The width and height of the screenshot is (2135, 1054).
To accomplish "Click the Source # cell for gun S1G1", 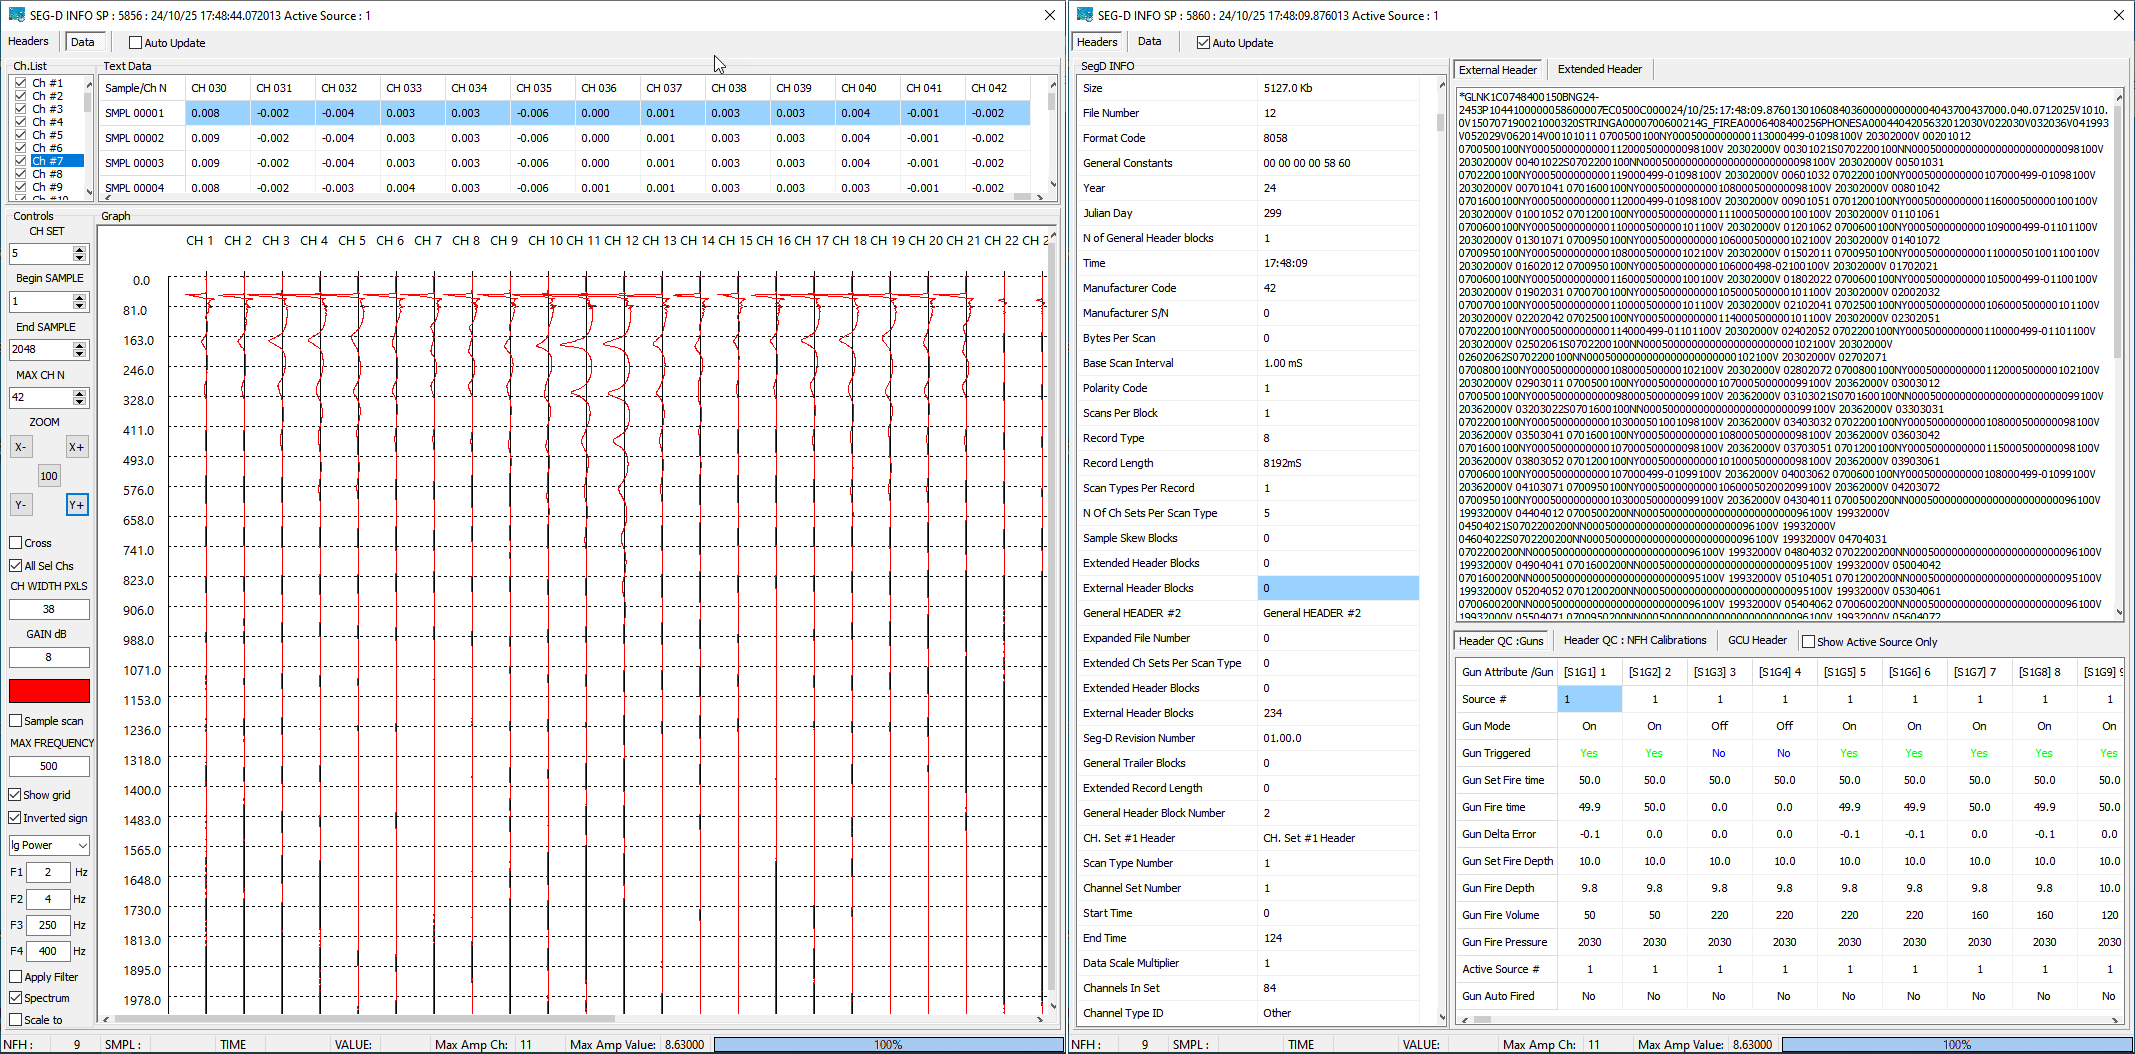I will (x=1589, y=699).
